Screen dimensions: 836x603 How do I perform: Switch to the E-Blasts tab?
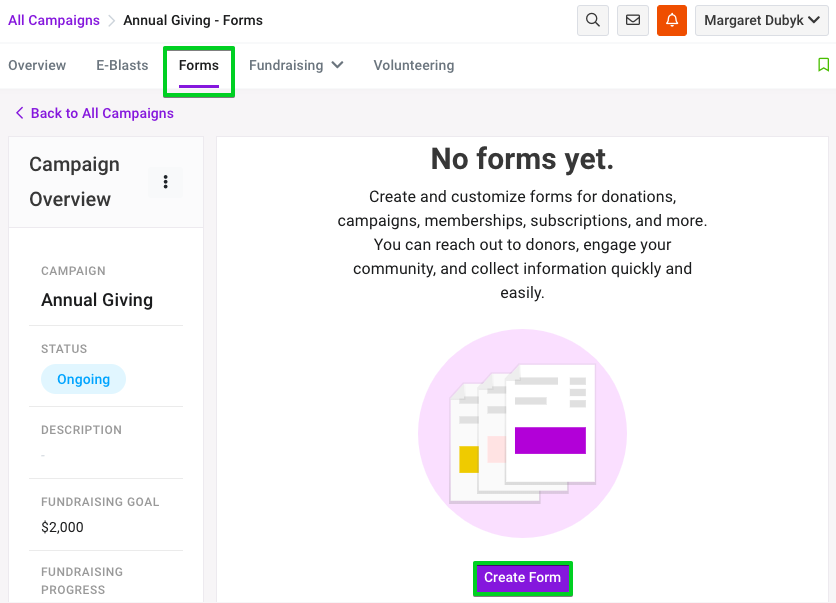tap(122, 65)
